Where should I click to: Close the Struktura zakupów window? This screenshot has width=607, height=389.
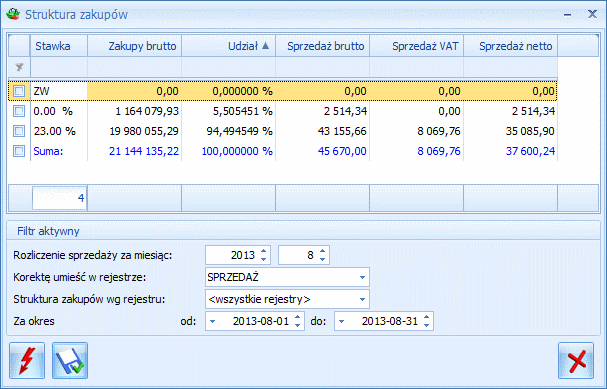pyautogui.click(x=592, y=14)
